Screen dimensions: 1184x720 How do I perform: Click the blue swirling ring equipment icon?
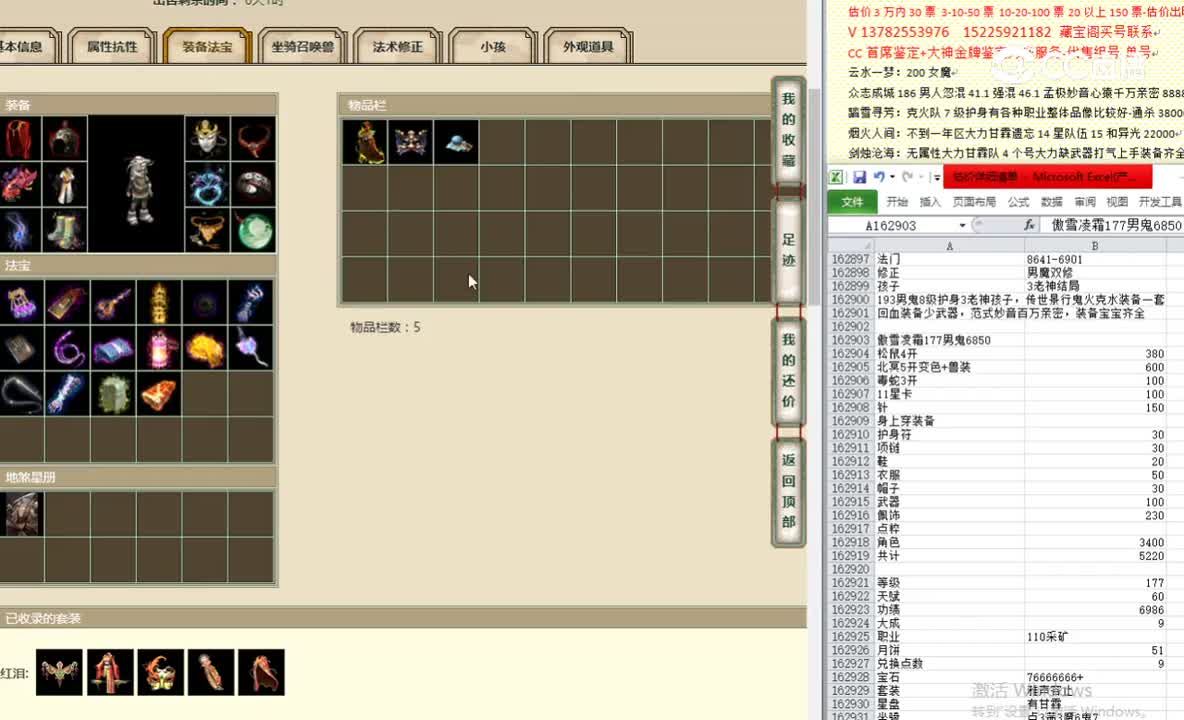click(x=207, y=184)
